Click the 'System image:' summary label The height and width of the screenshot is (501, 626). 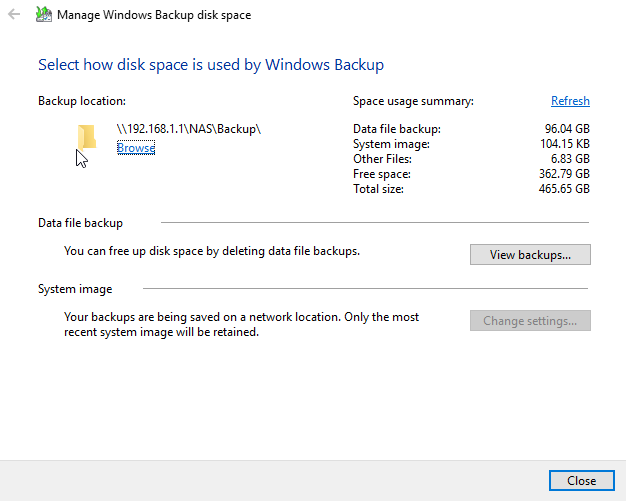coord(391,144)
